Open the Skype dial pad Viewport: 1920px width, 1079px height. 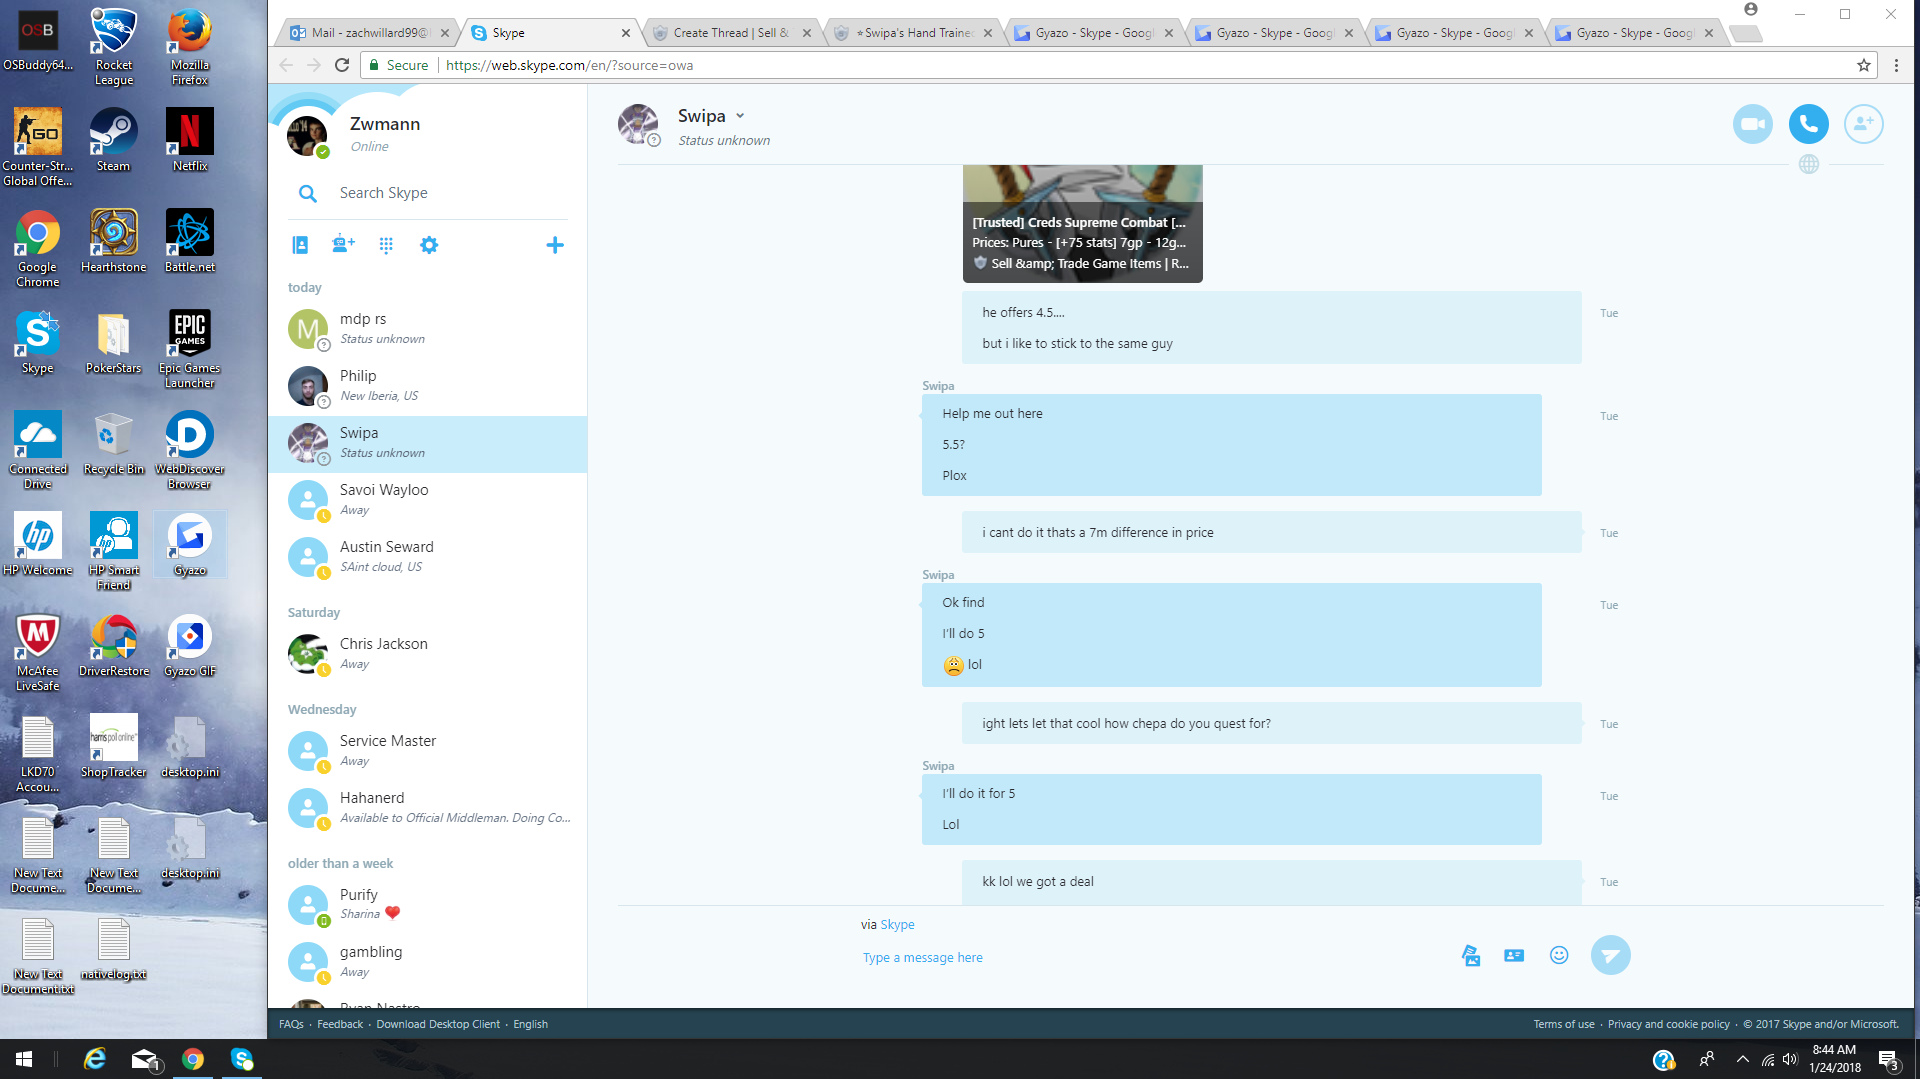pyautogui.click(x=386, y=245)
